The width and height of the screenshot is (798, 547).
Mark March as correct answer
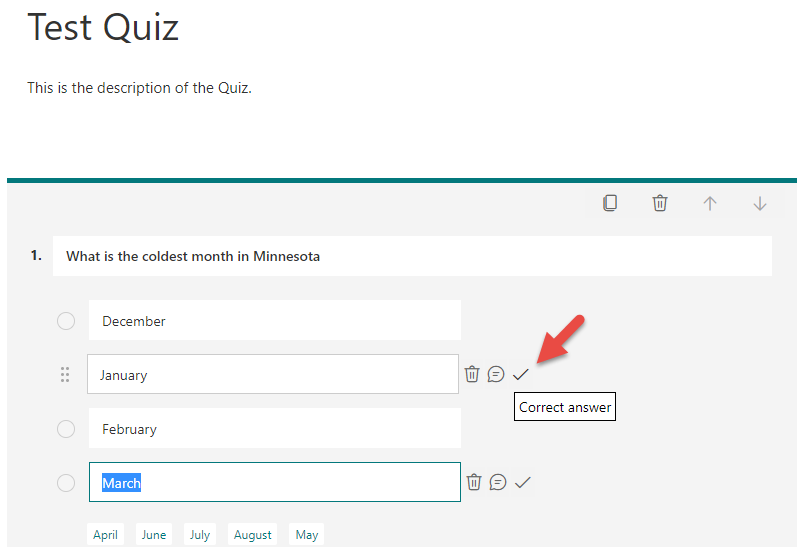[x=523, y=482]
